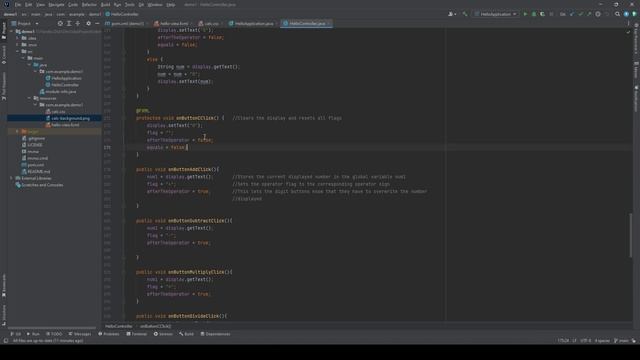The height and width of the screenshot is (360, 640).
Task: Open Project panel options gear
Action: [88, 23]
